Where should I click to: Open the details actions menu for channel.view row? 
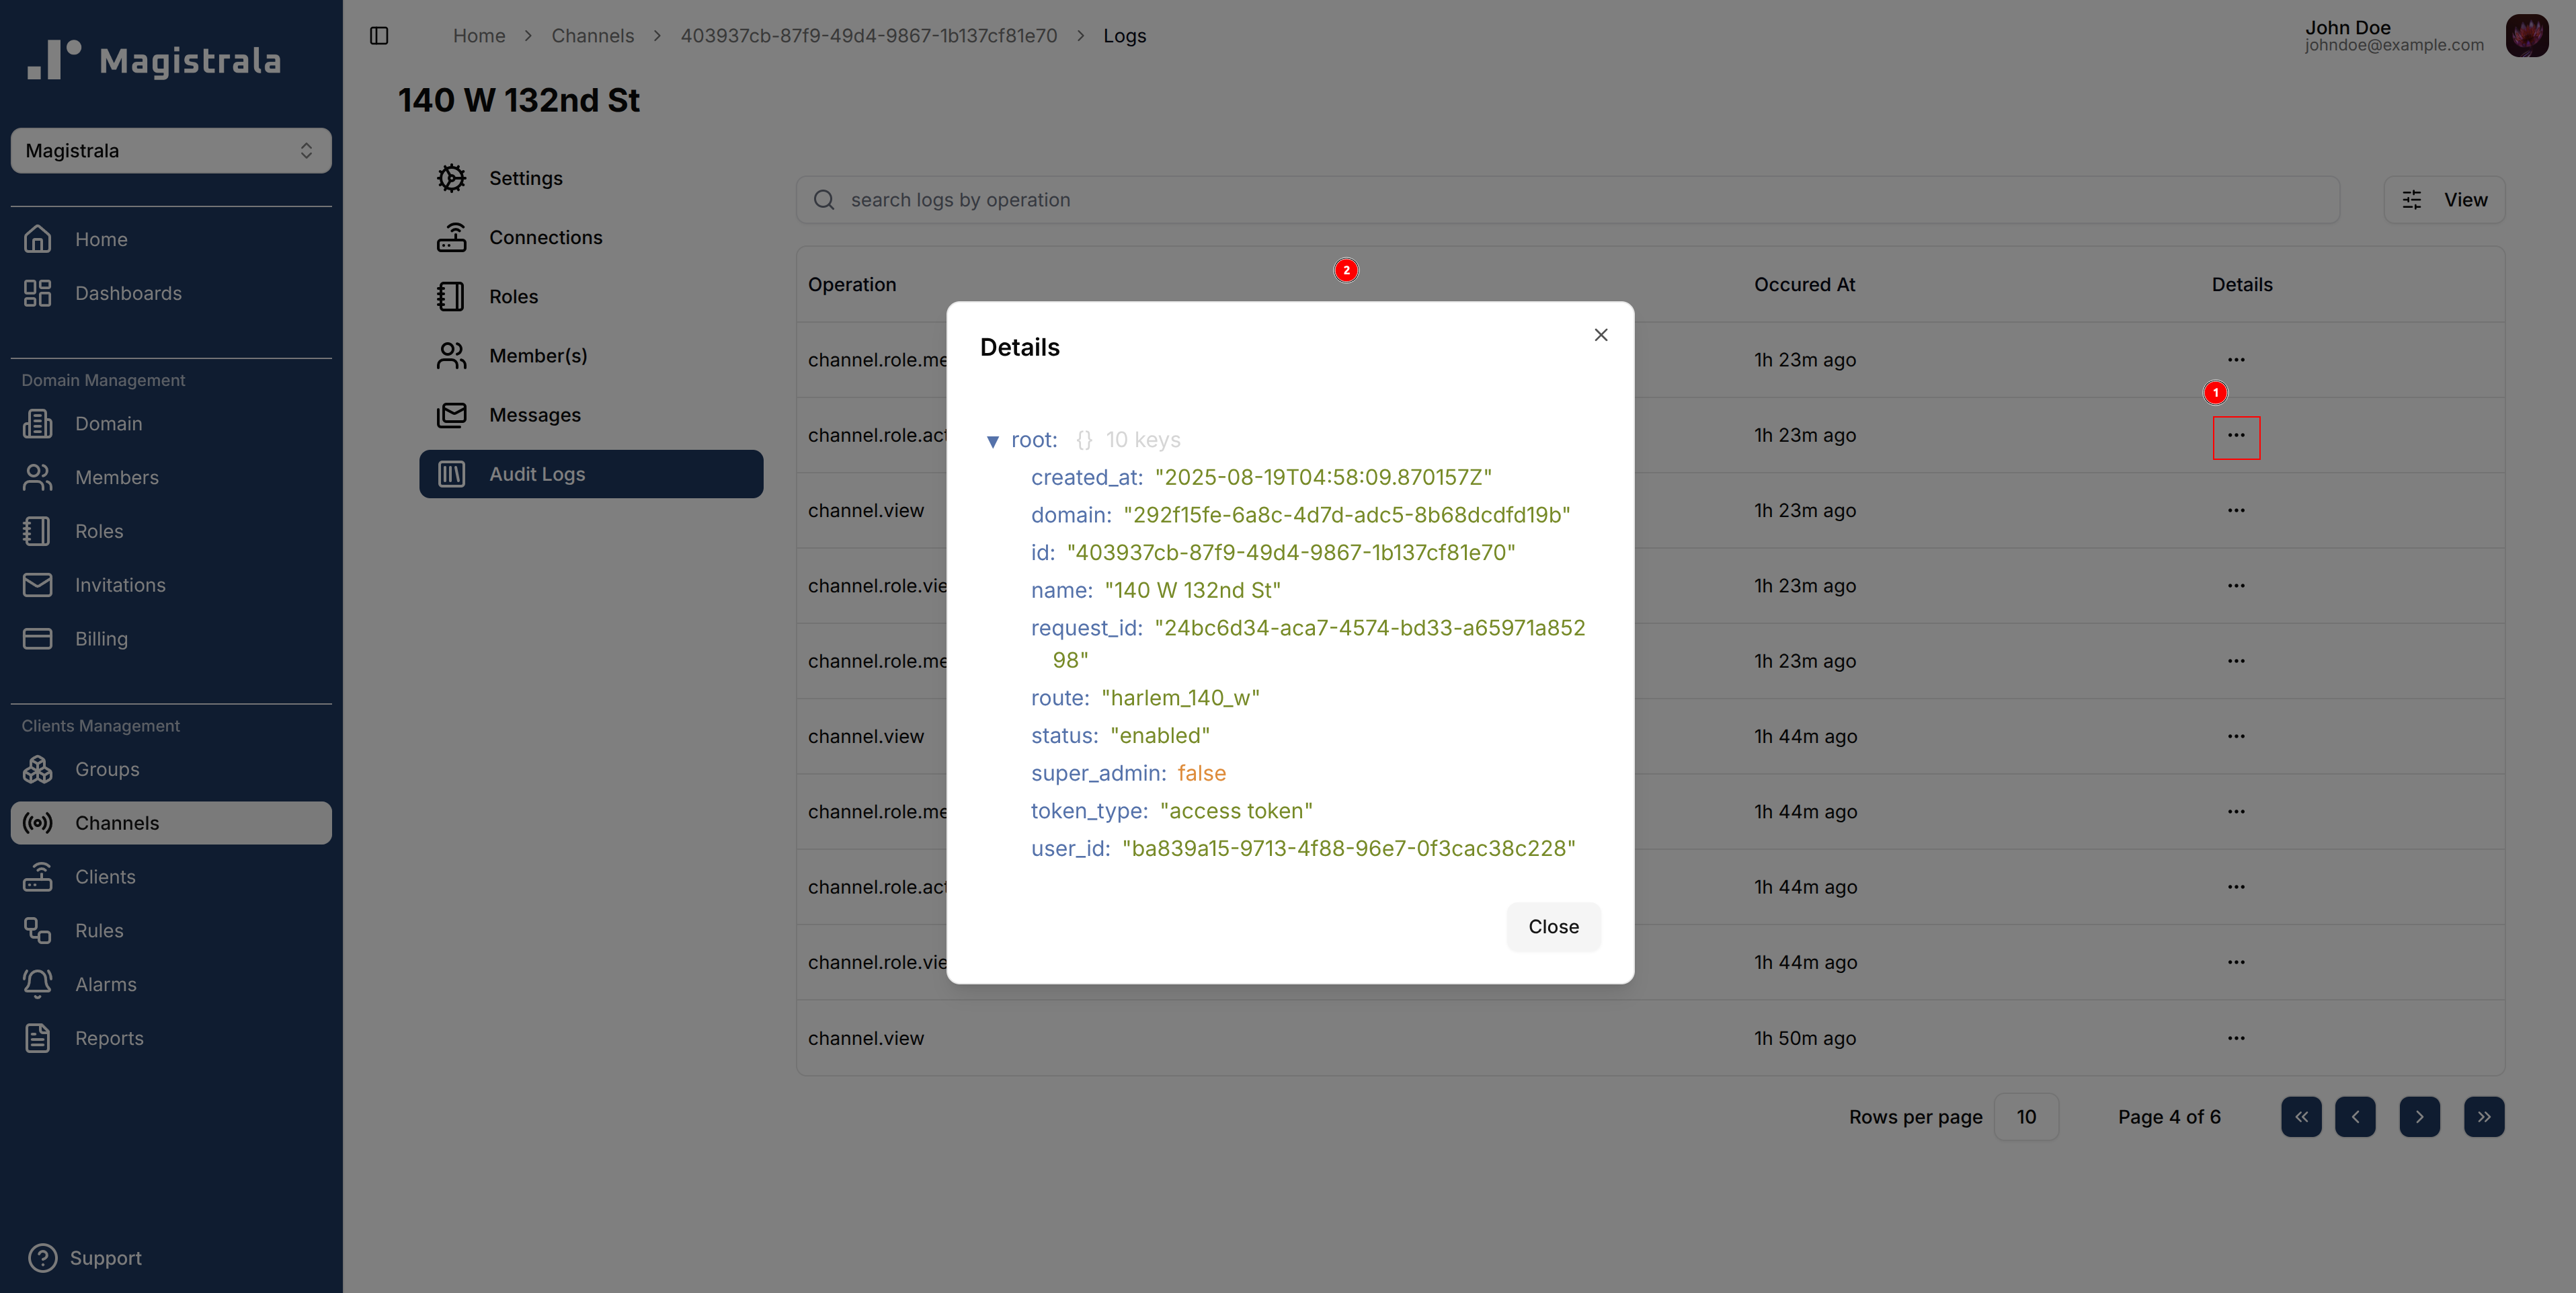click(2237, 510)
